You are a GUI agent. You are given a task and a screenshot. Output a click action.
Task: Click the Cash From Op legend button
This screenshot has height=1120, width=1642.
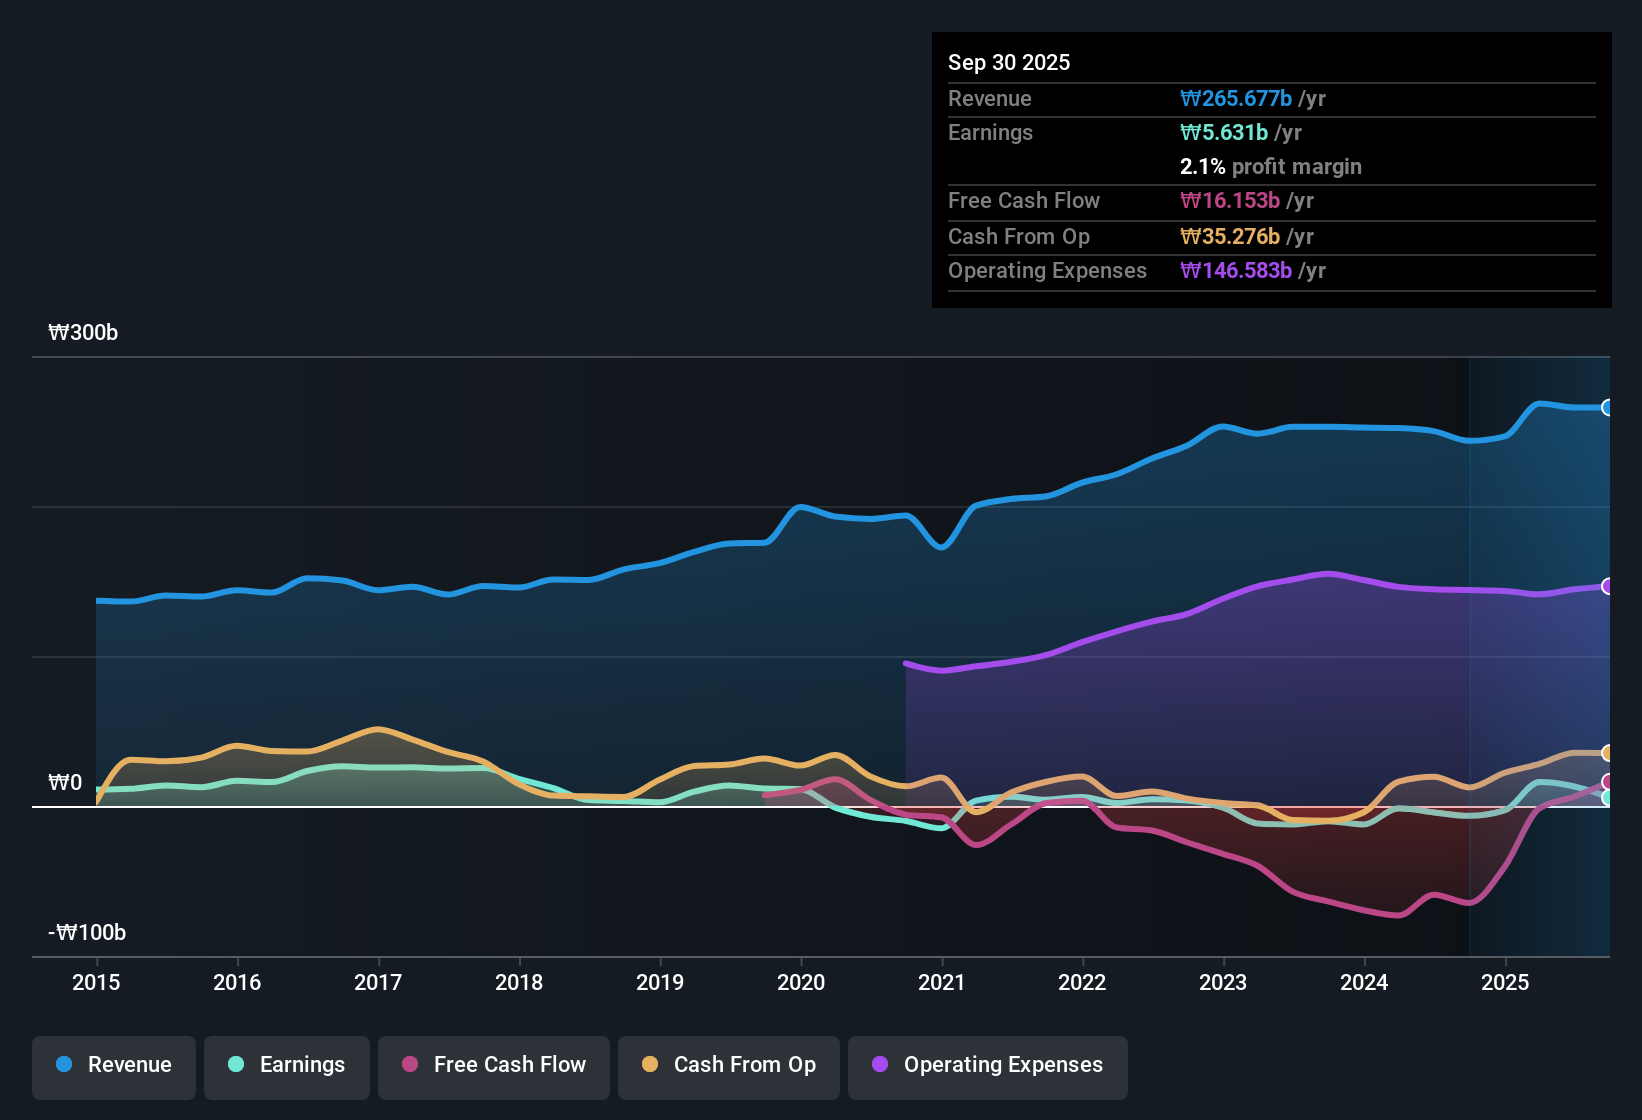[728, 1065]
